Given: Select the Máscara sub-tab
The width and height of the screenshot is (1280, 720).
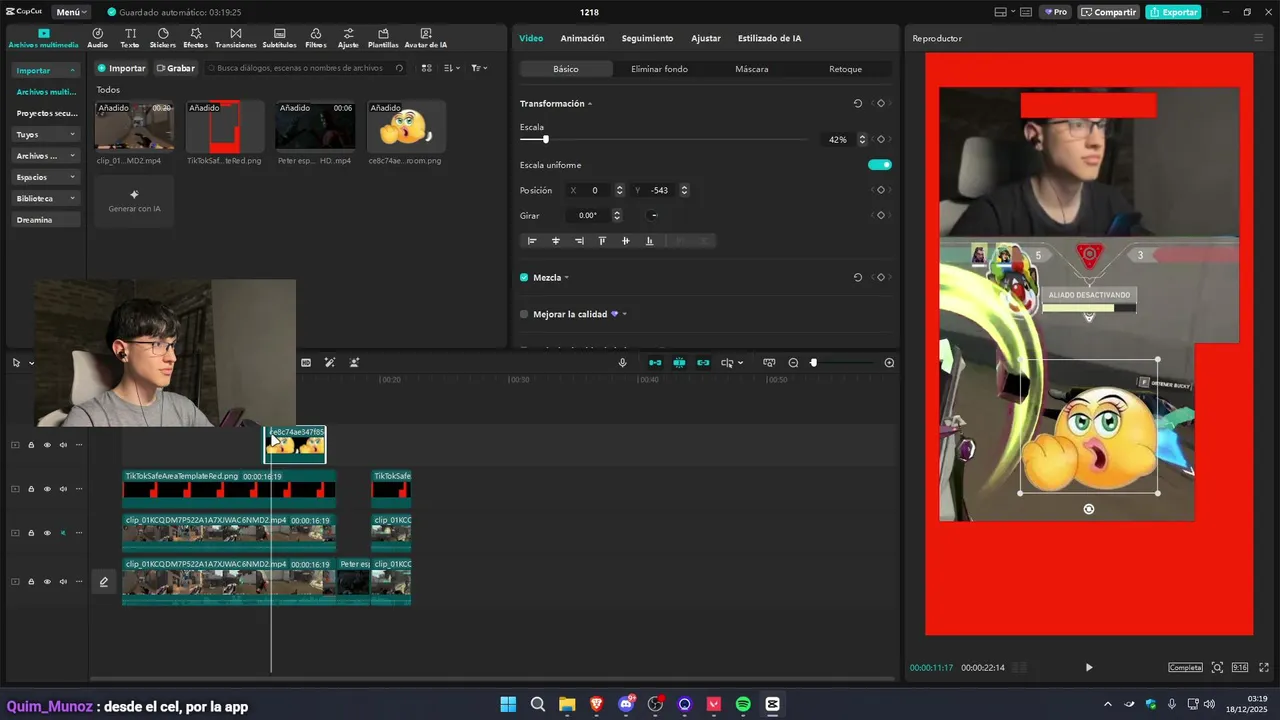Looking at the screenshot, I should (x=752, y=69).
